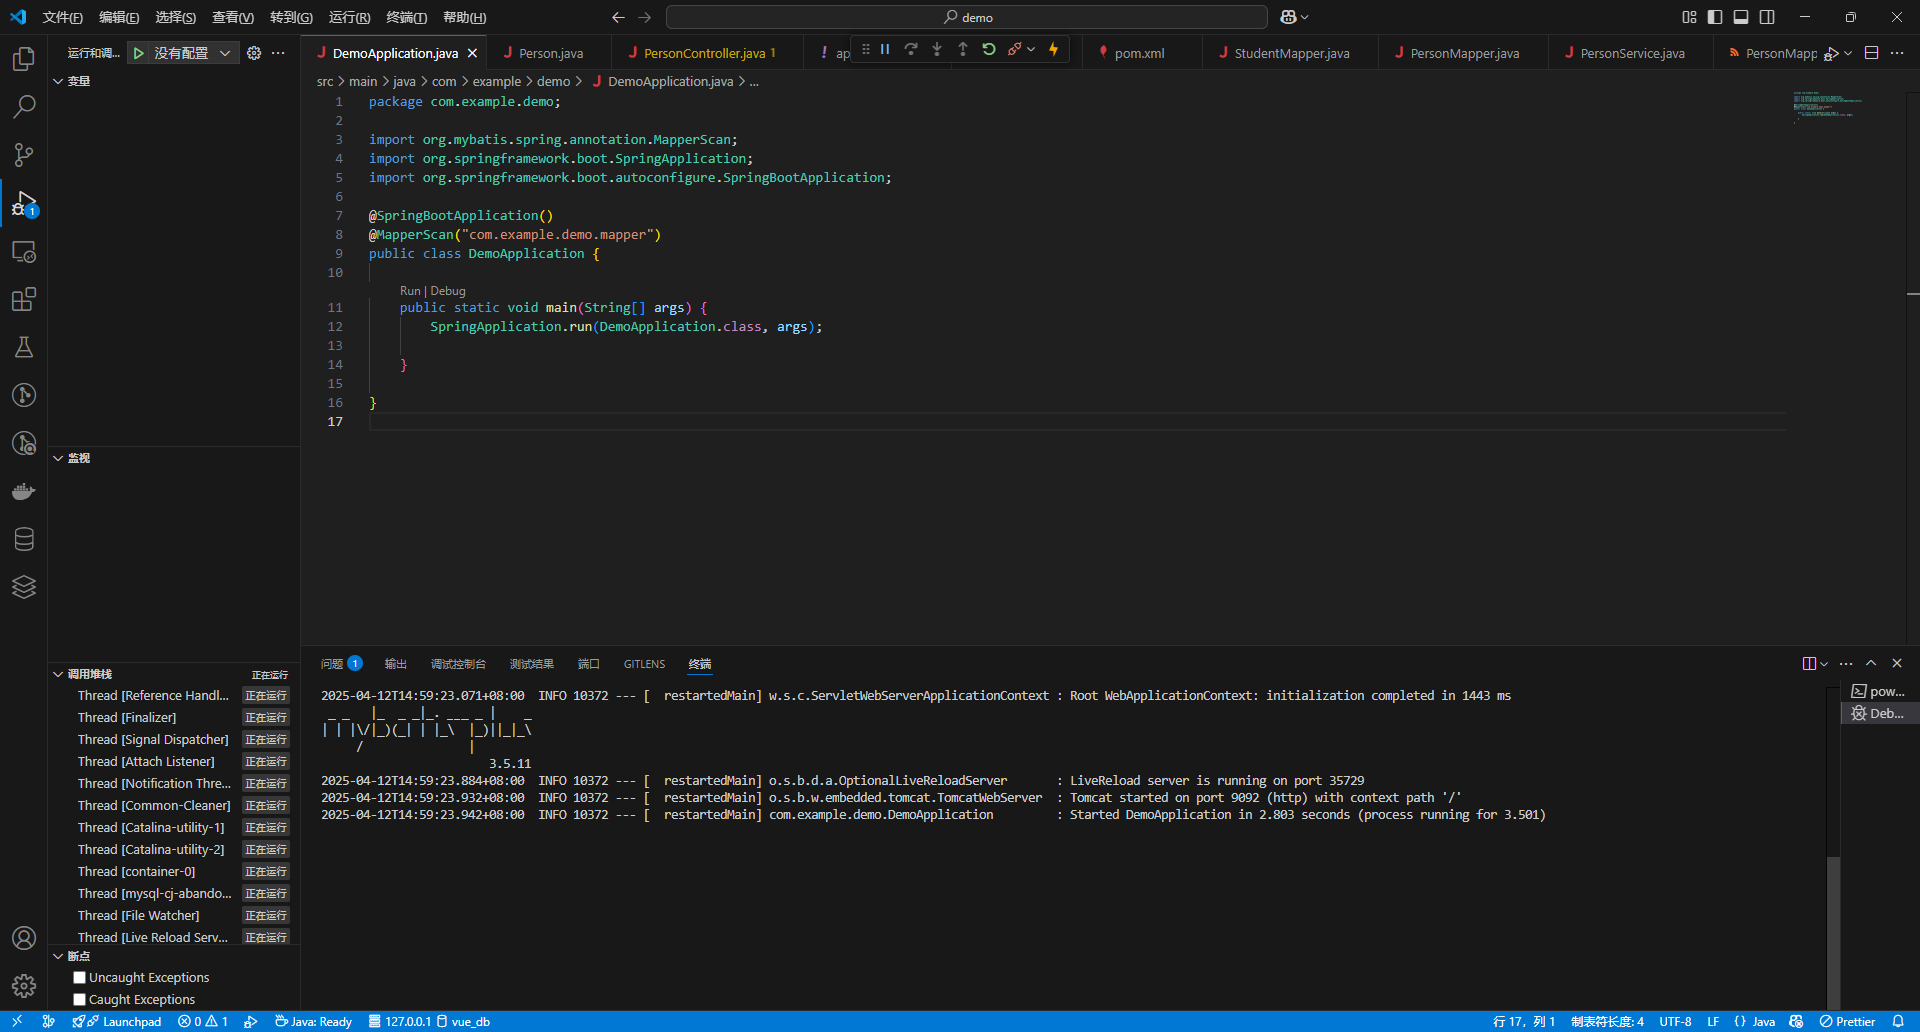Screen dimensions: 1920x1032
Task: Click the Java: Ready status bar item
Action: click(x=313, y=1021)
